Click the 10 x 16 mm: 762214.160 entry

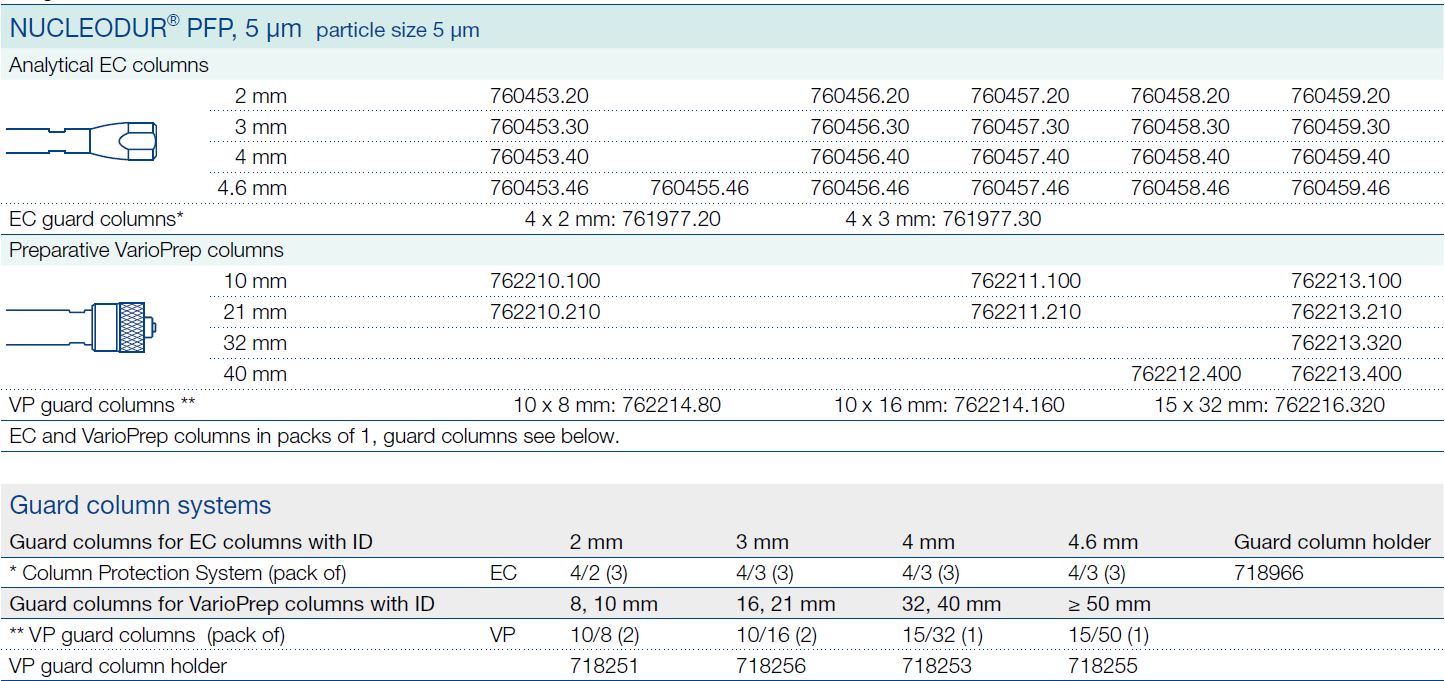pos(949,405)
